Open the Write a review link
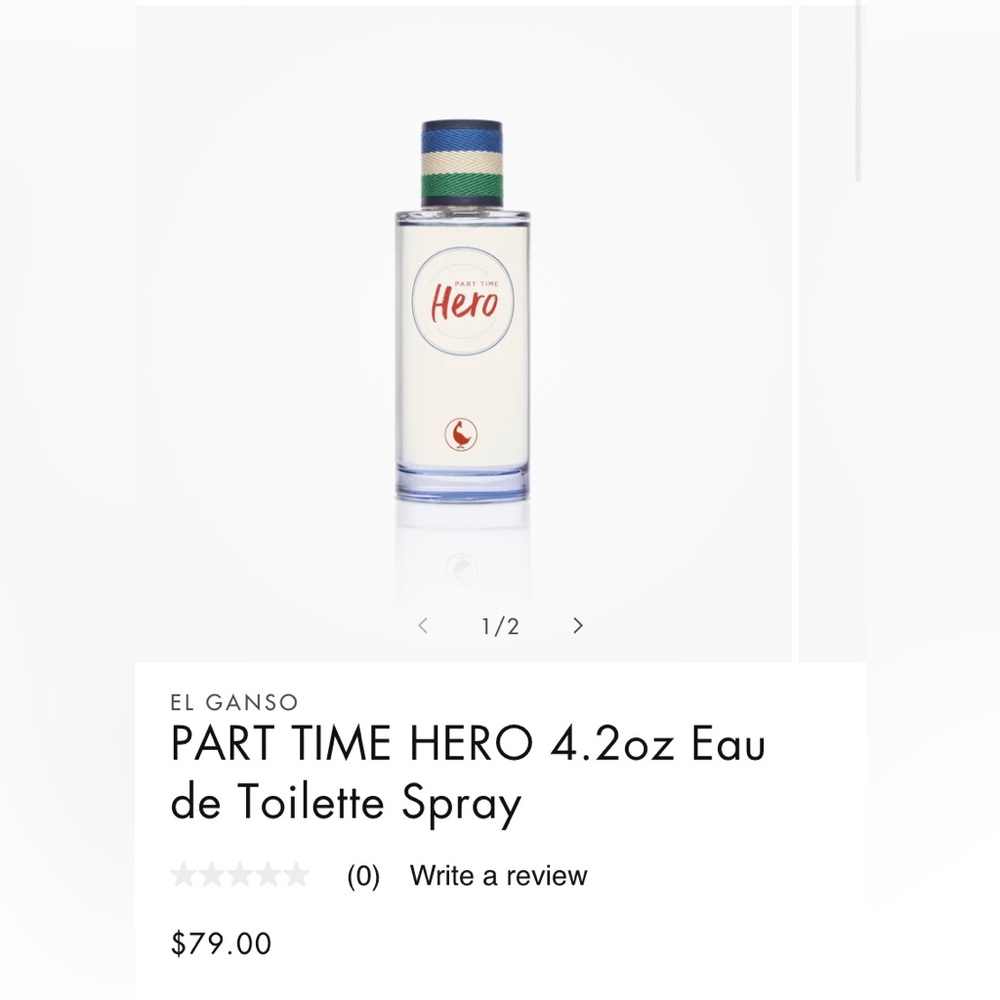1000x1000 pixels. pyautogui.click(x=497, y=875)
